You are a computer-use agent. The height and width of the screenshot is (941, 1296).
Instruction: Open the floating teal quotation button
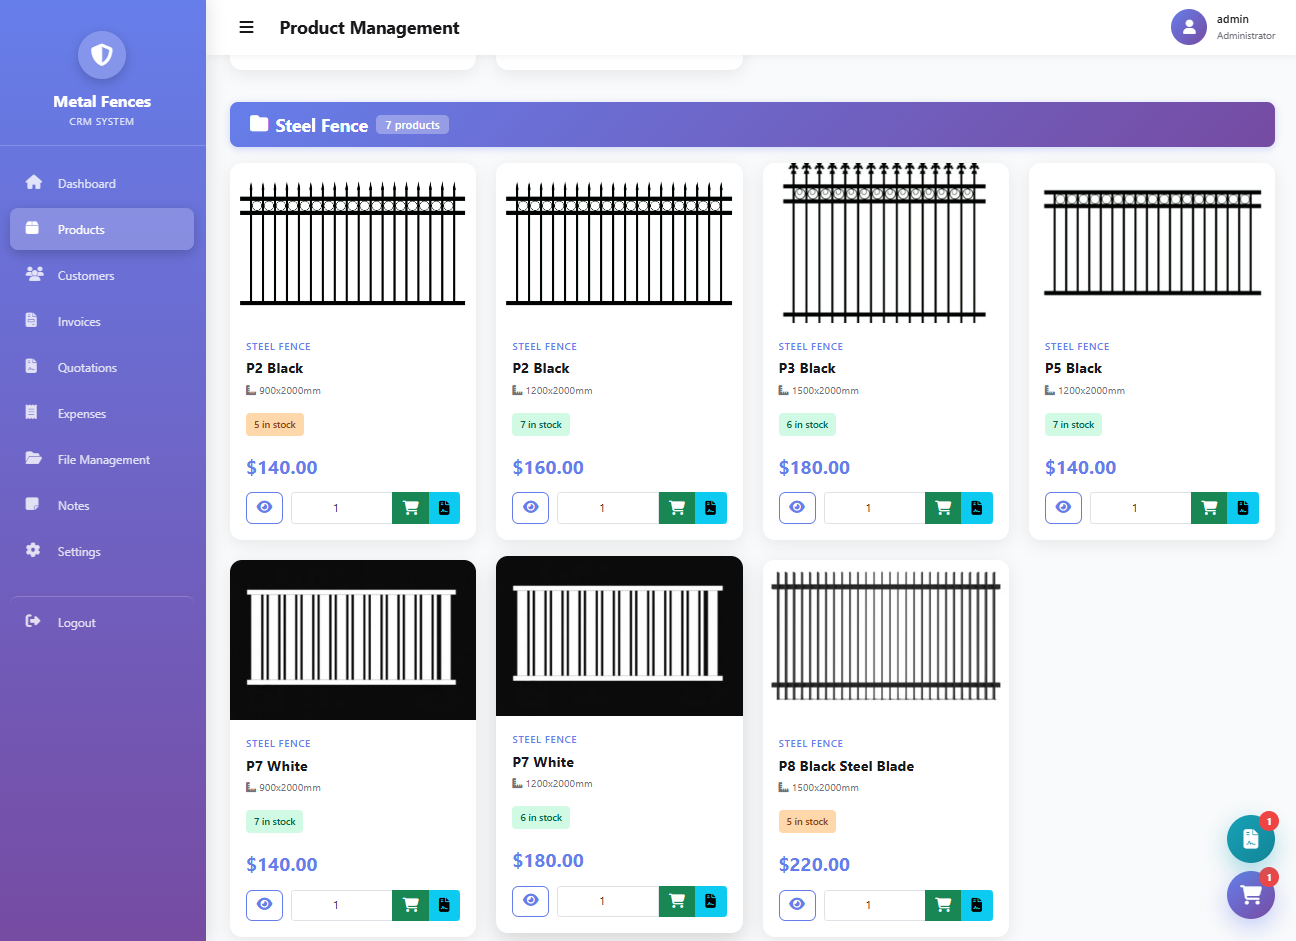[x=1250, y=839]
